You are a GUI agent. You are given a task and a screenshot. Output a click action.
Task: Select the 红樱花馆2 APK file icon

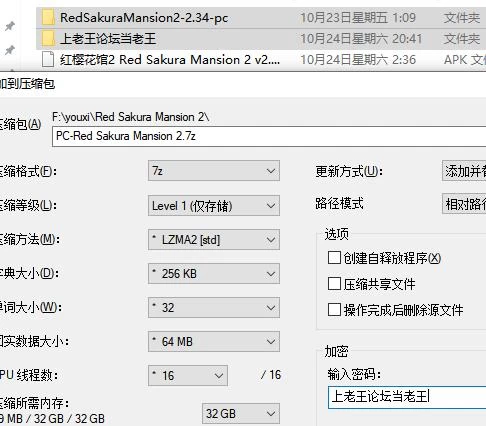48,60
